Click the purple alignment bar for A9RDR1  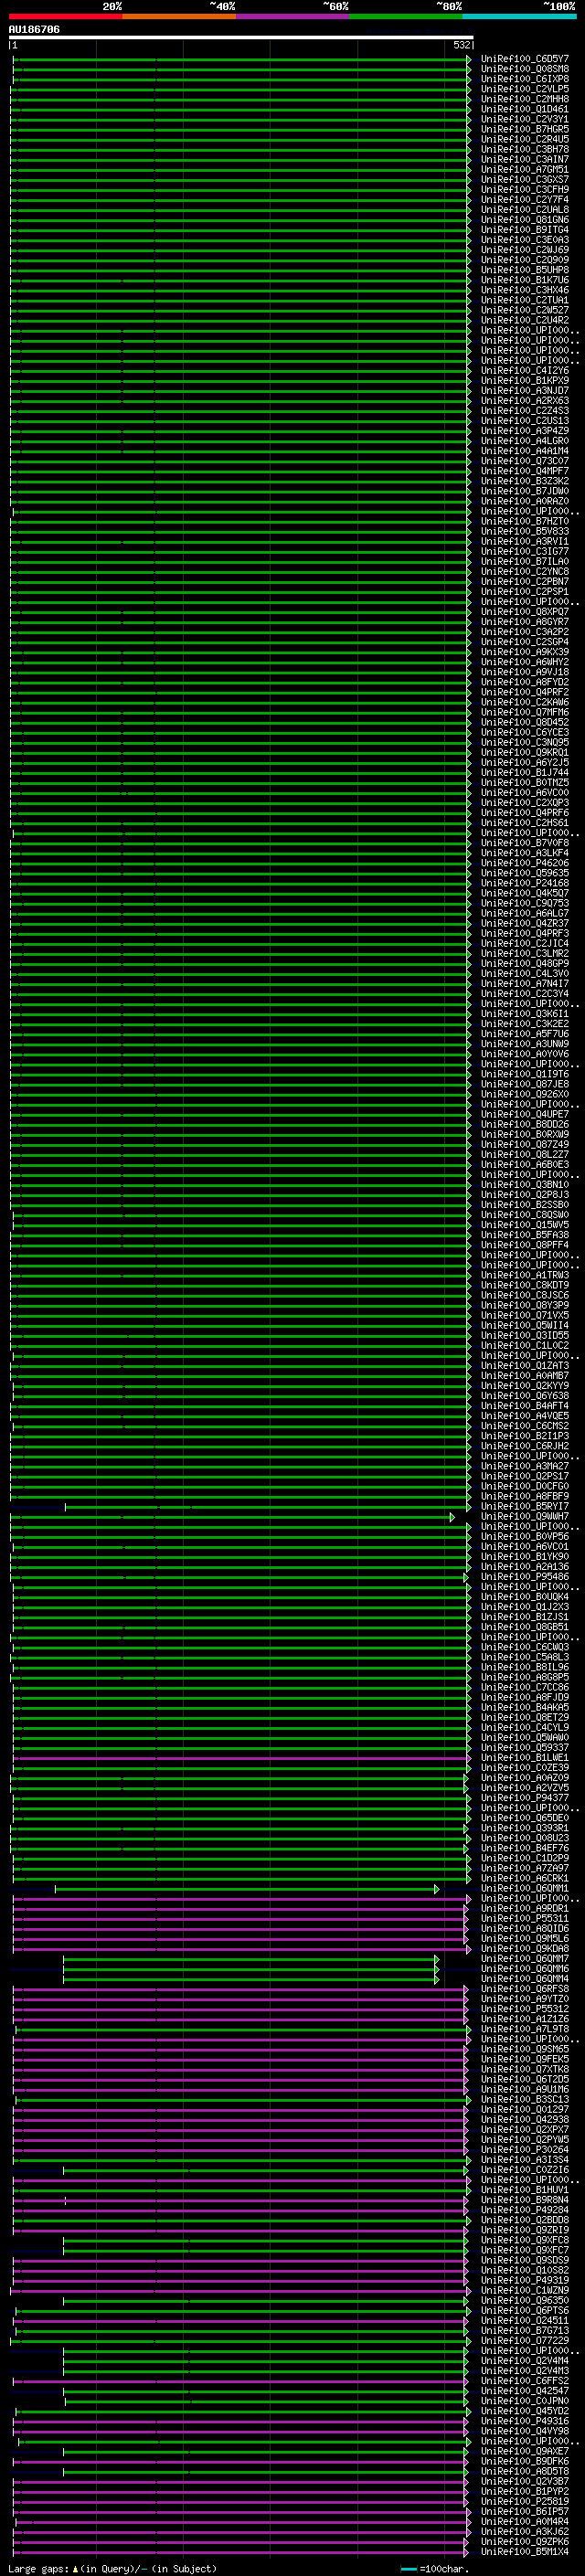240,1908
